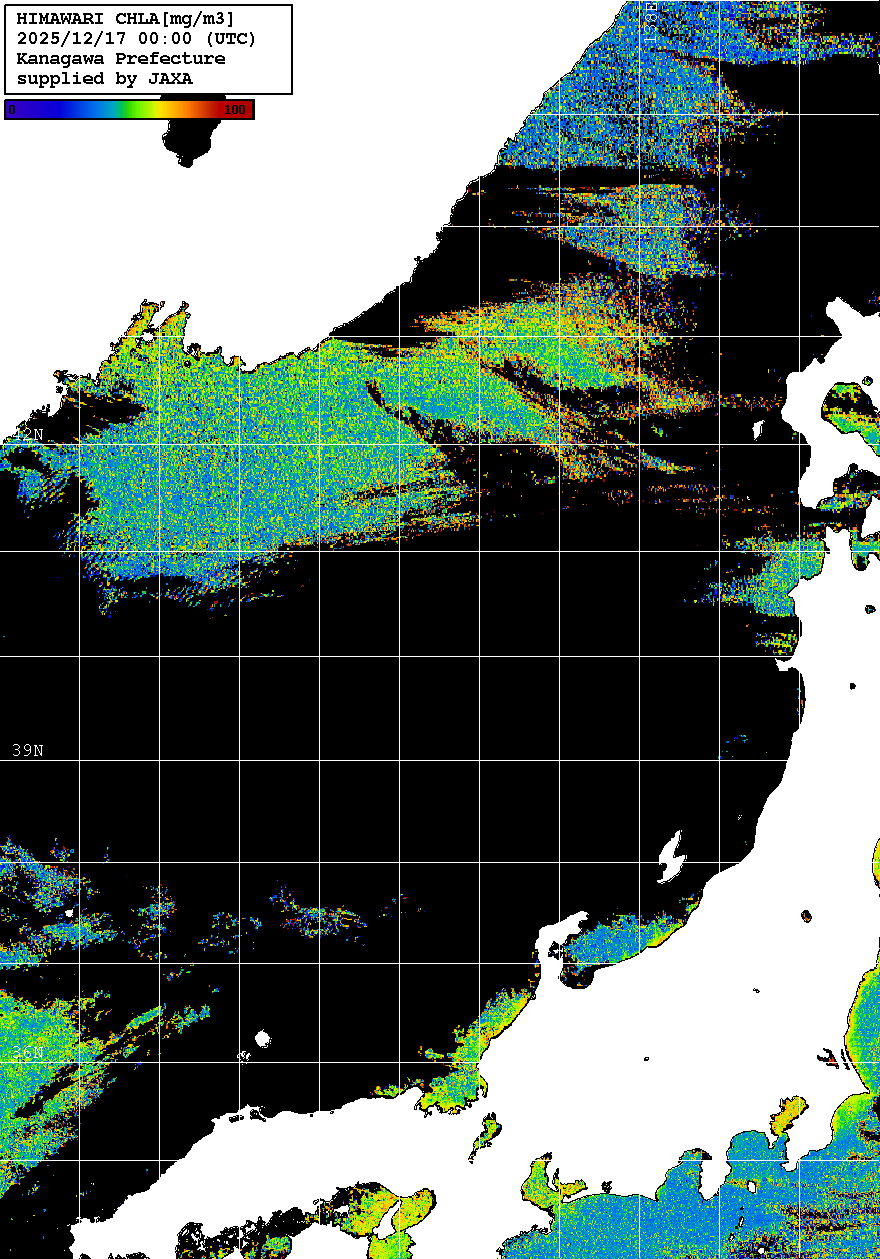Click the 100 label on the color bar
This screenshot has width=880, height=1259.
click(236, 110)
